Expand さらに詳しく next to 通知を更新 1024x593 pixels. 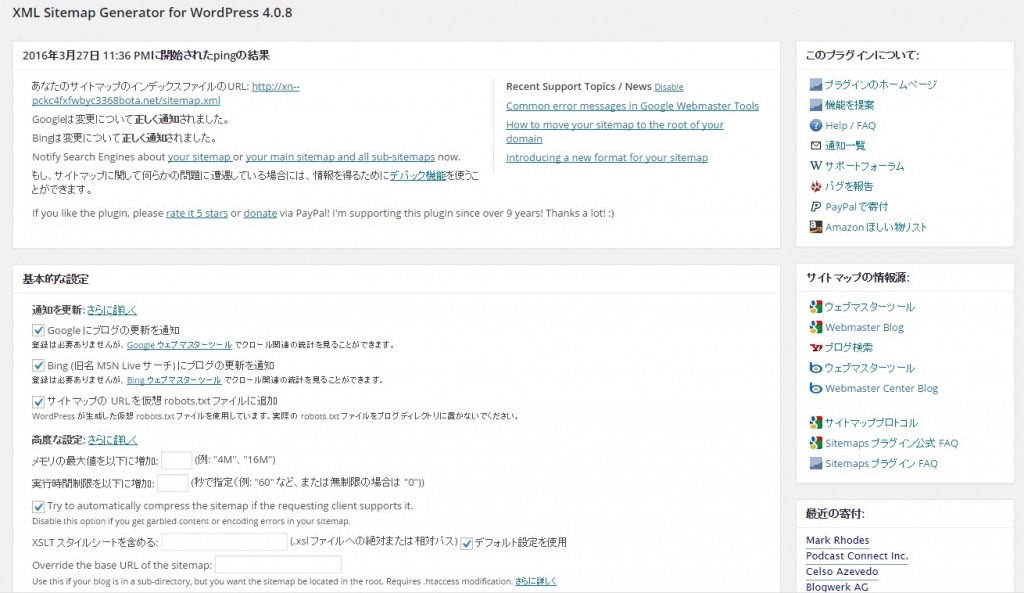pos(112,310)
